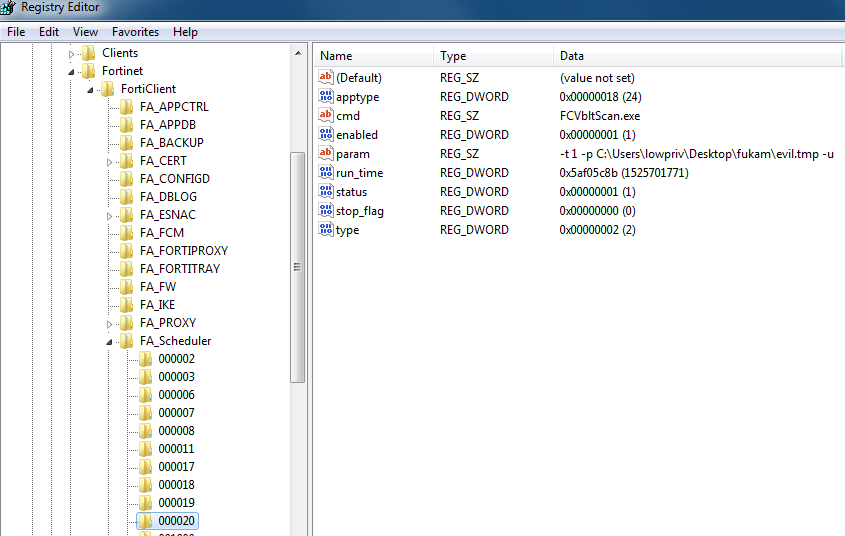The height and width of the screenshot is (536, 845).
Task: Select the FA_ESNAC registry key
Action: pos(168,215)
